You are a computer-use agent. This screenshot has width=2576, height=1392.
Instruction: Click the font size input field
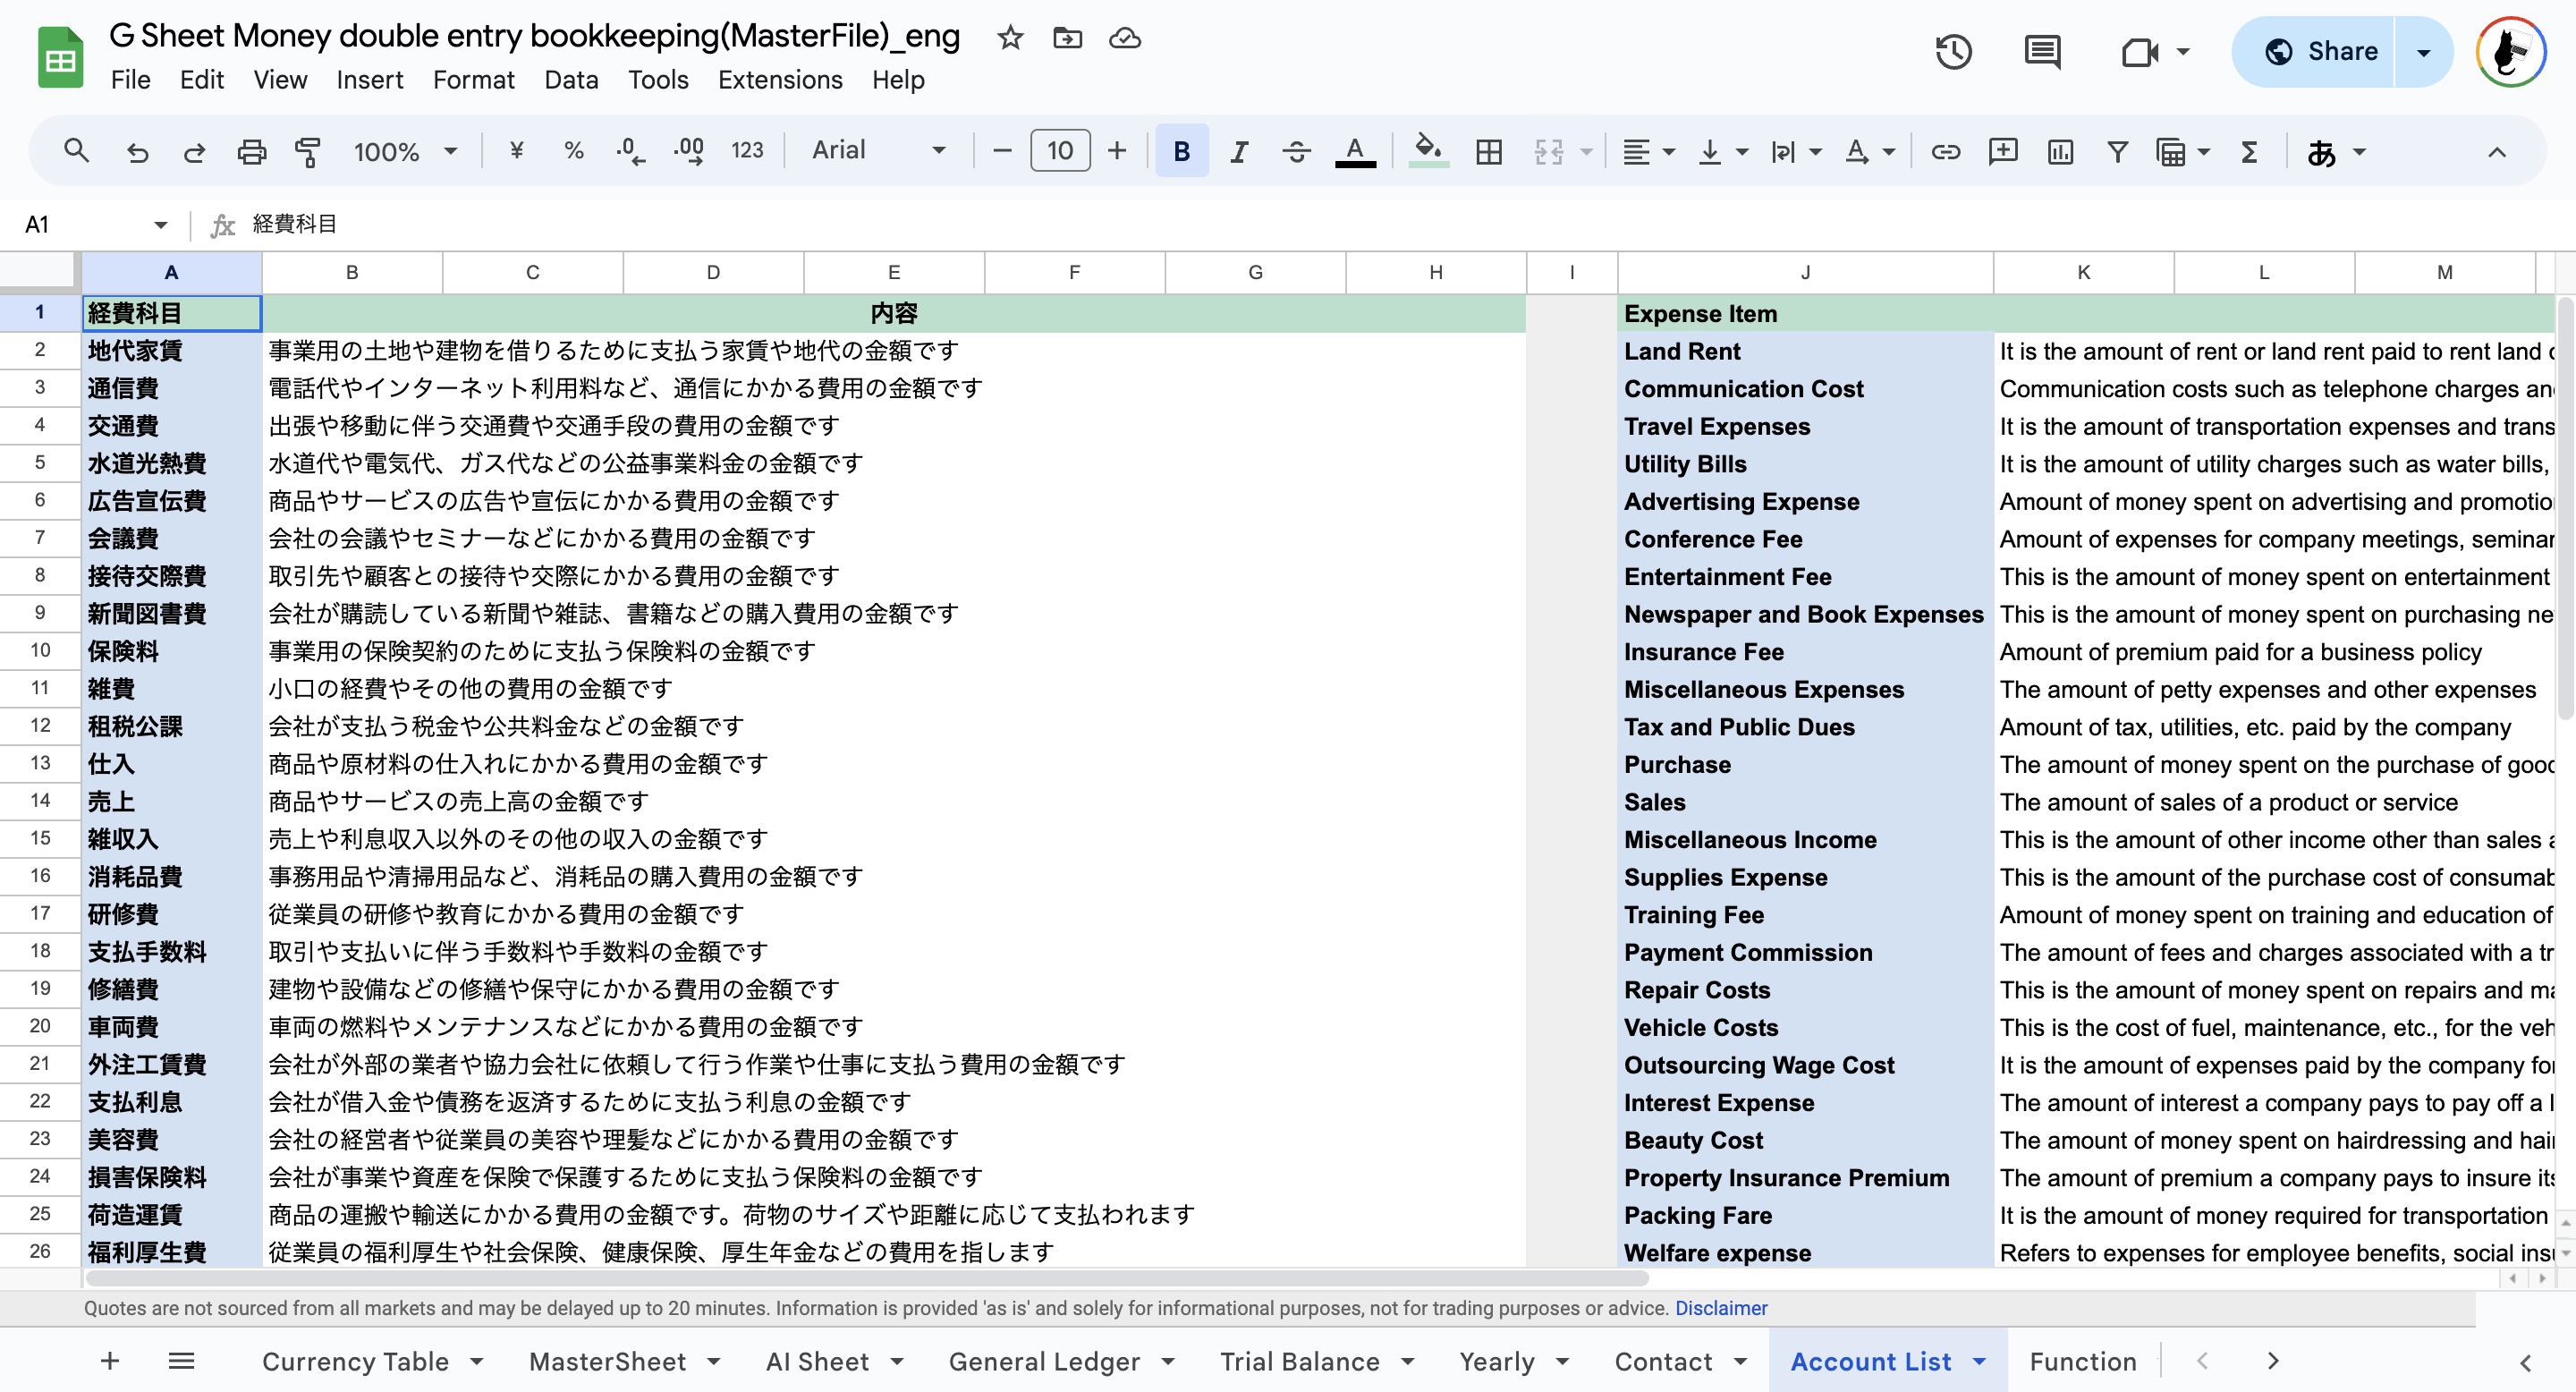tap(1060, 151)
